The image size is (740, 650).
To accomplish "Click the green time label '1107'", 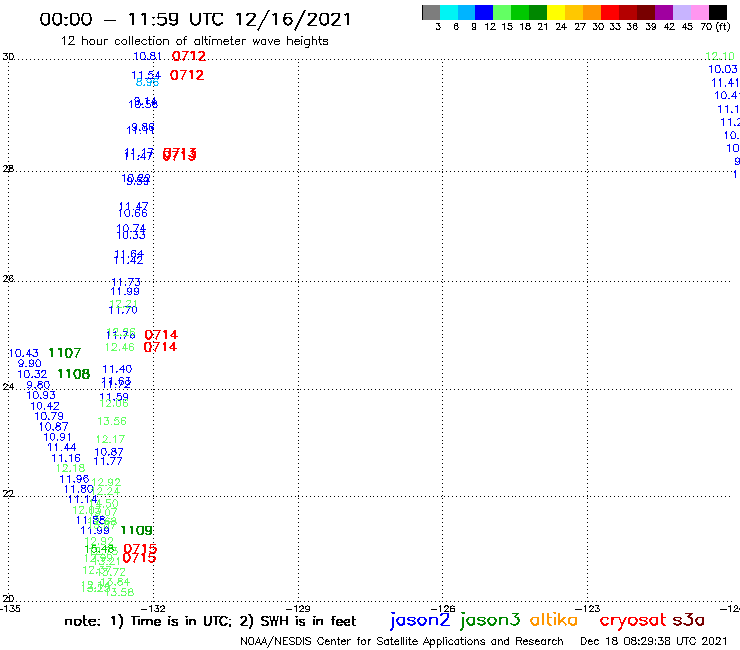I will click(x=65, y=353).
